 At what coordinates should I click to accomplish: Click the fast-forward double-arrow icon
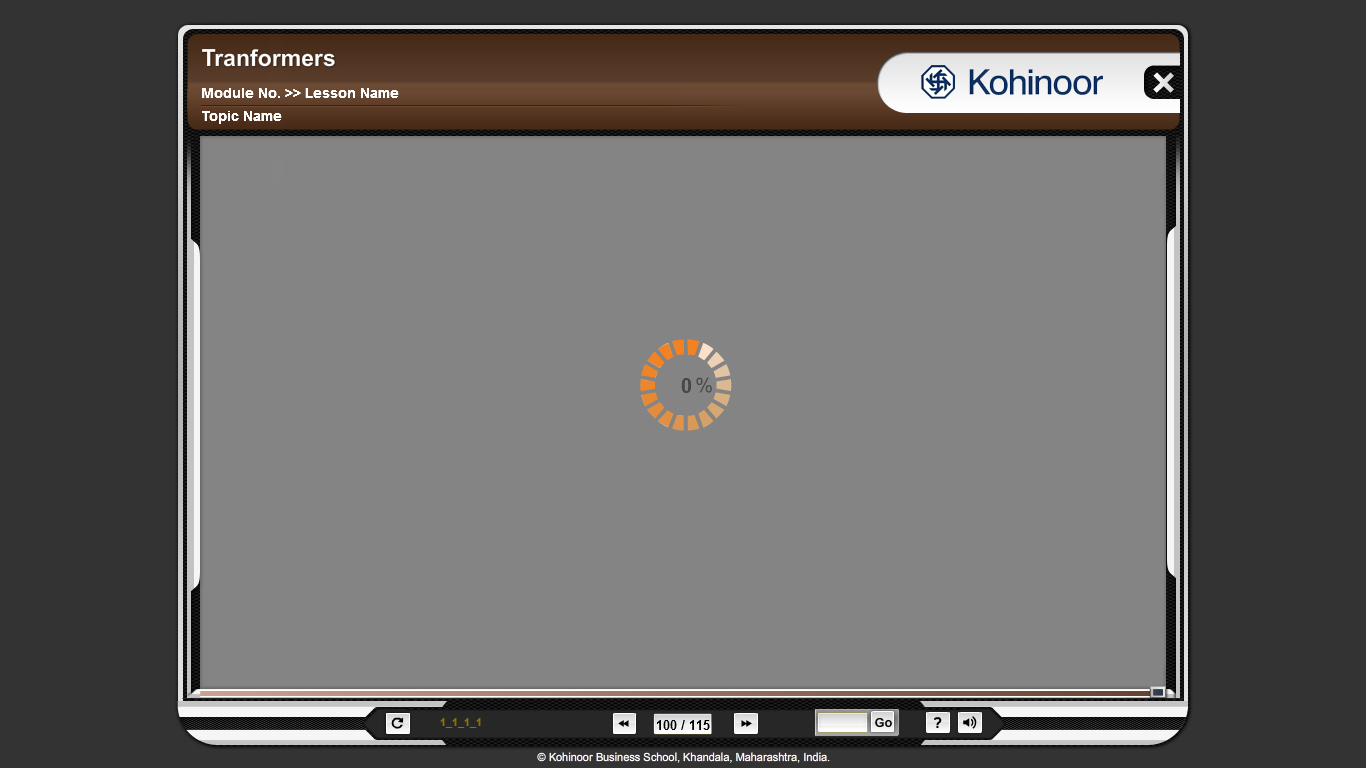tap(745, 723)
